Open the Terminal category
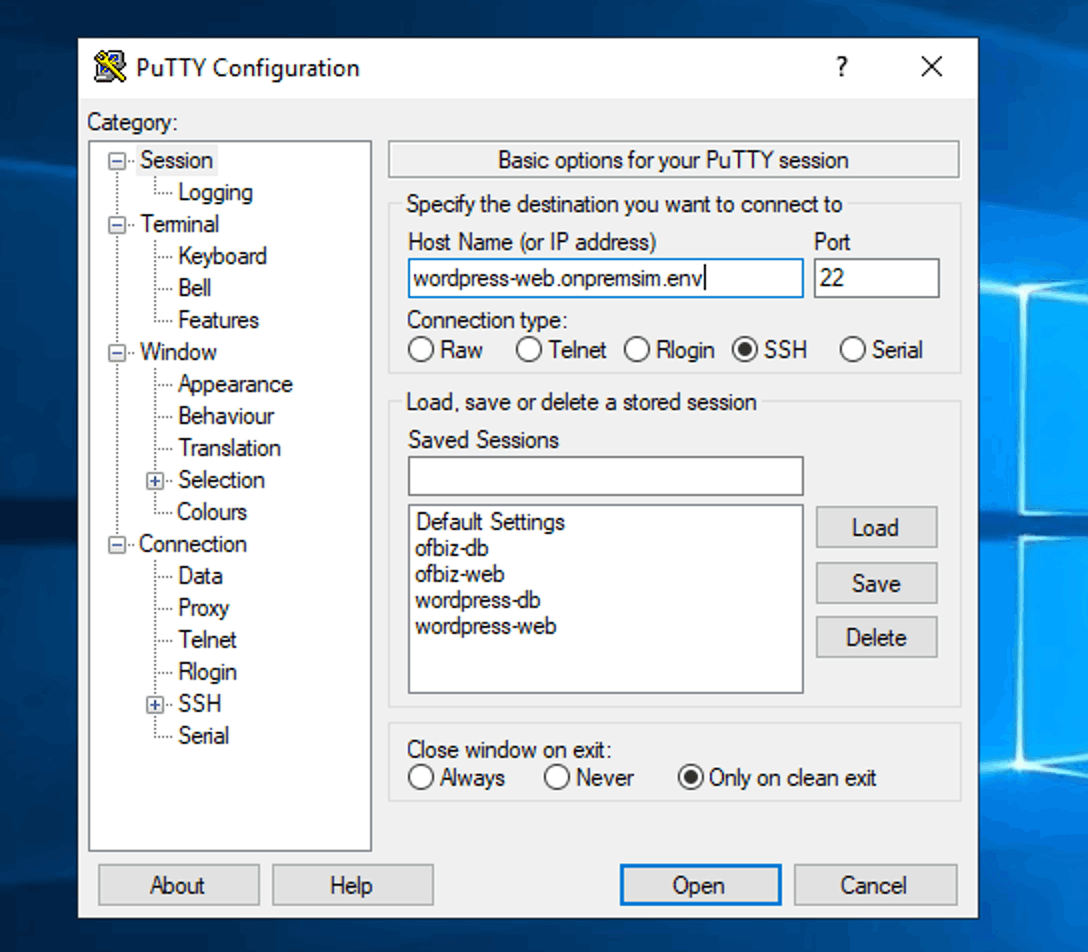This screenshot has height=952, width=1088. [x=179, y=224]
